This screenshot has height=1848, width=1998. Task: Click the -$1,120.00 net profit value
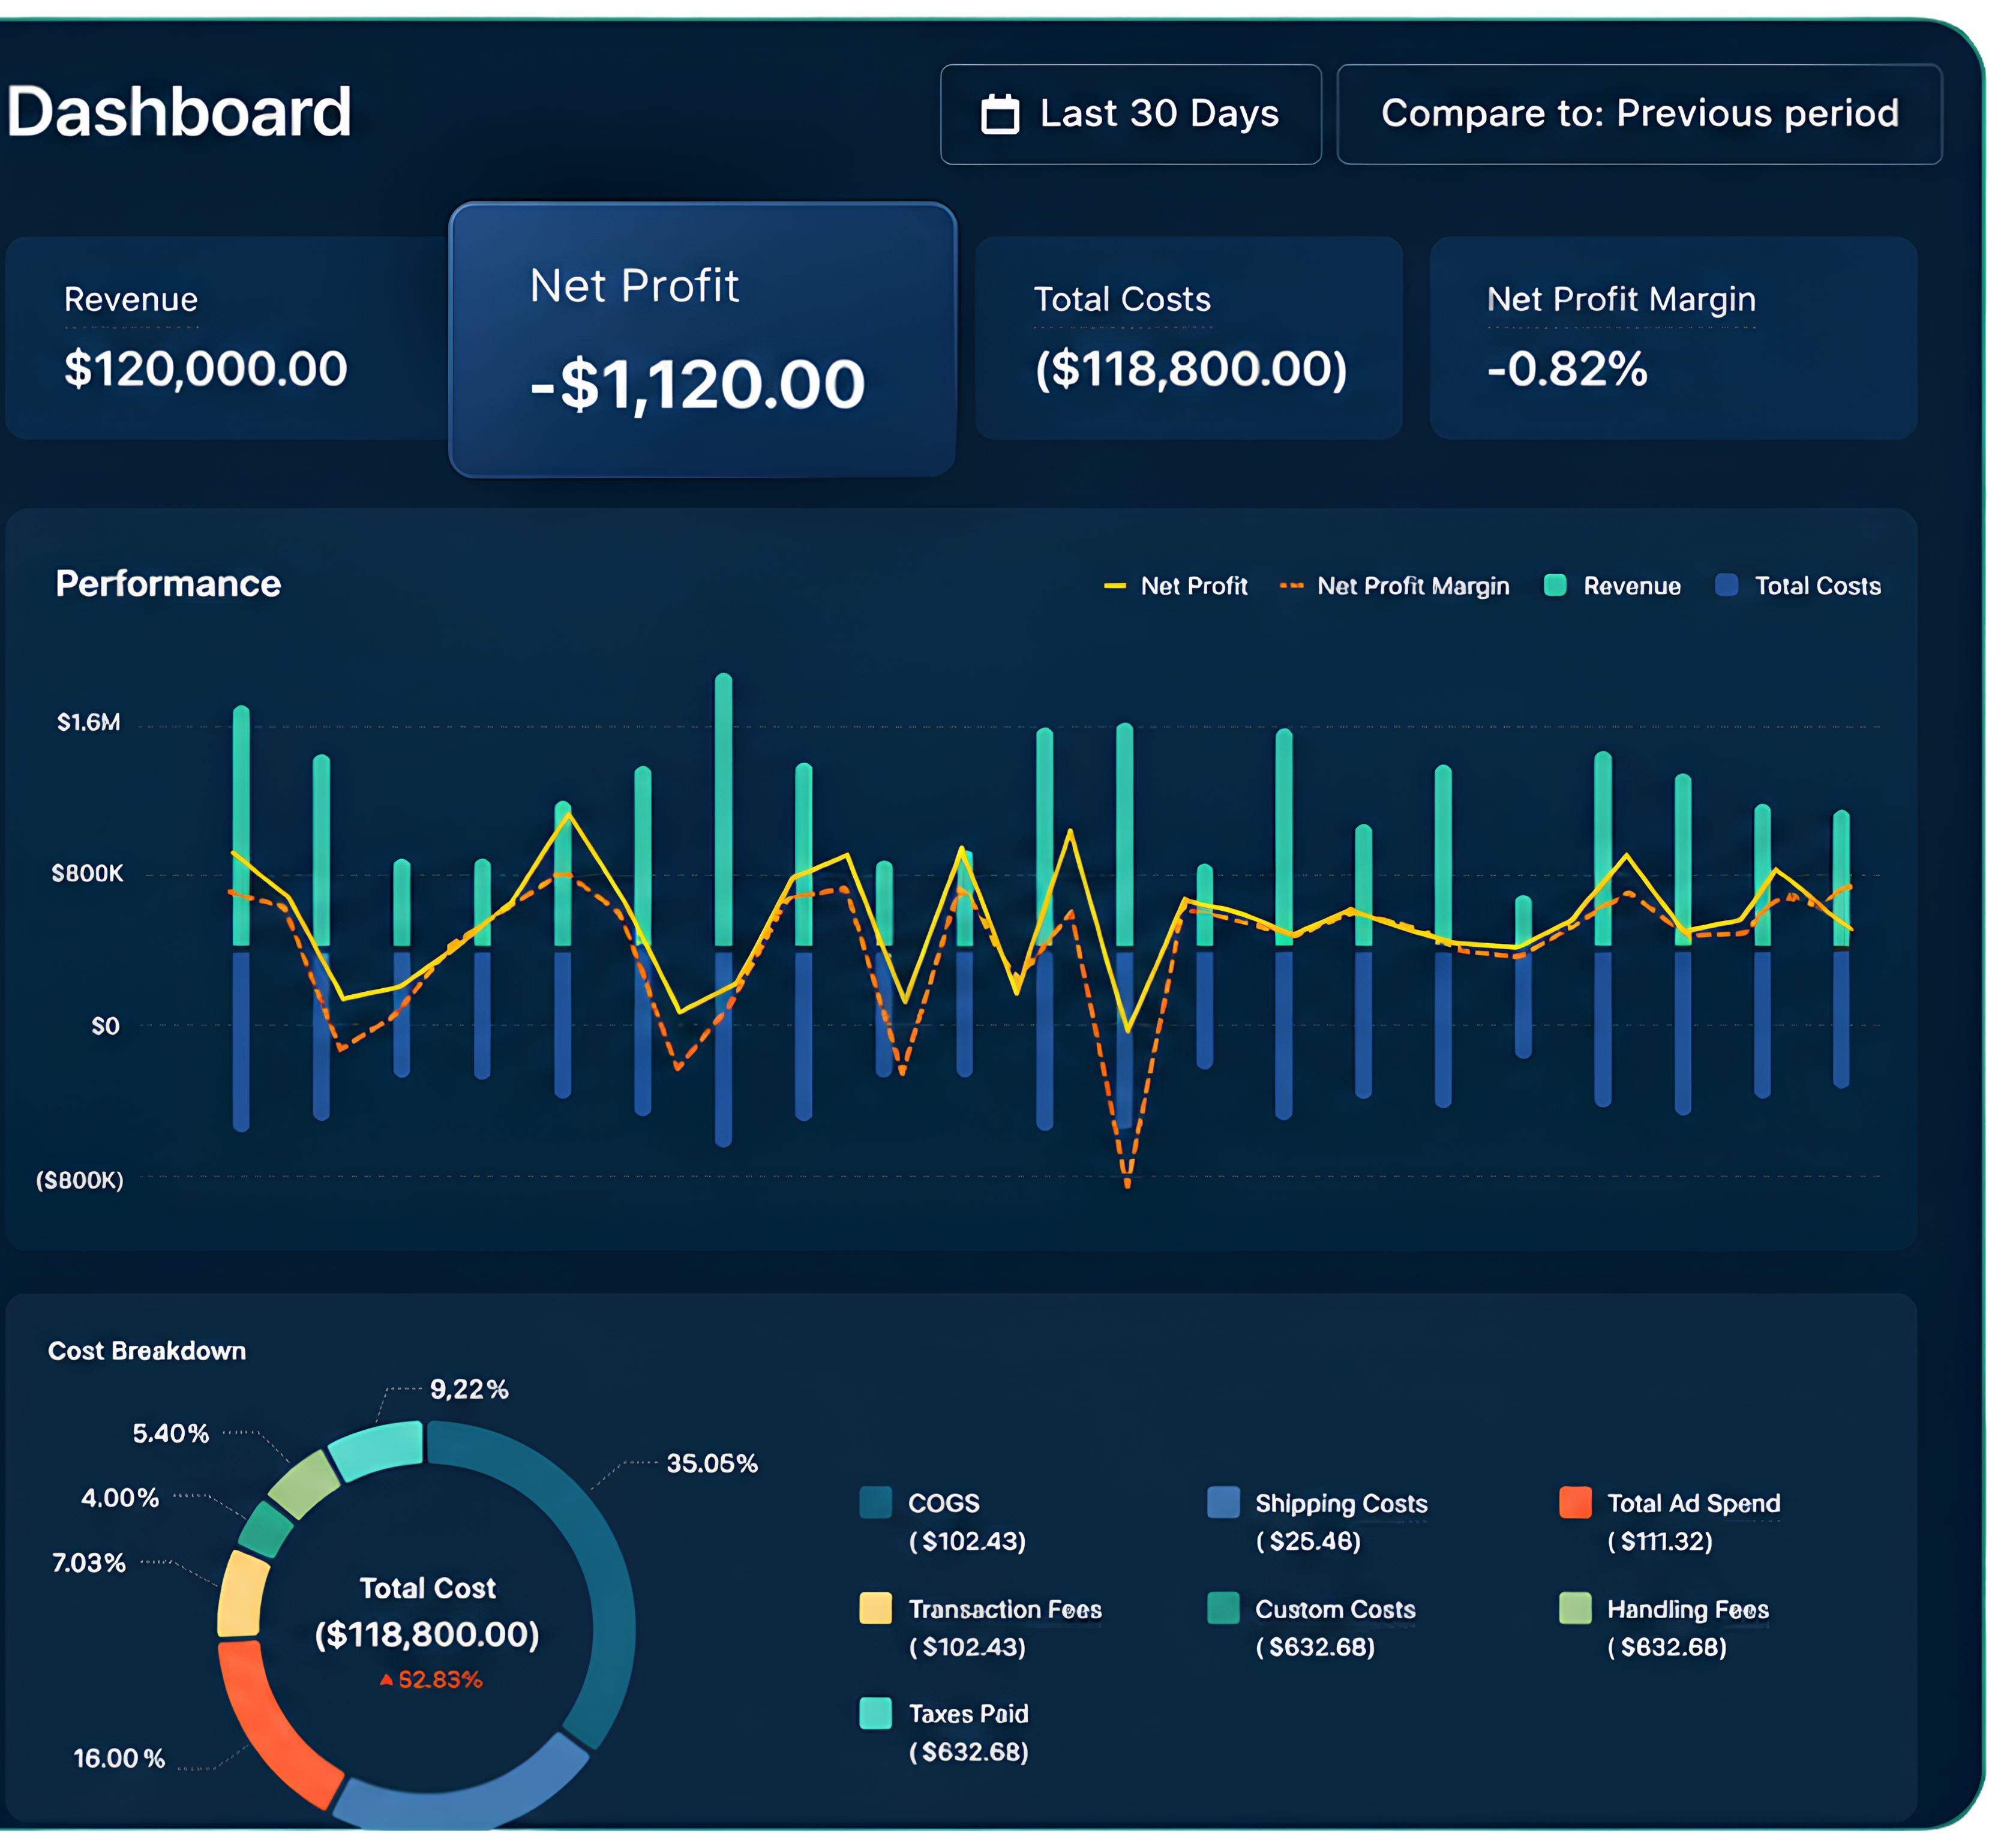click(x=697, y=385)
